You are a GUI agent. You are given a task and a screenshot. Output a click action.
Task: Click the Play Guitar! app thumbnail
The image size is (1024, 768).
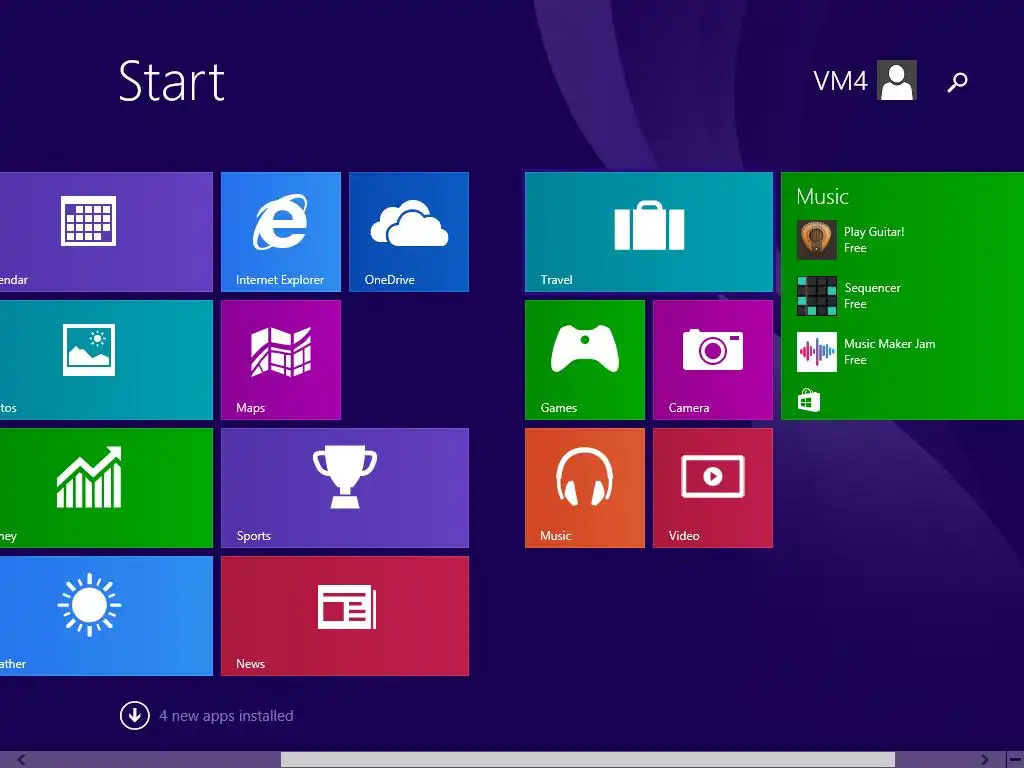(817, 240)
